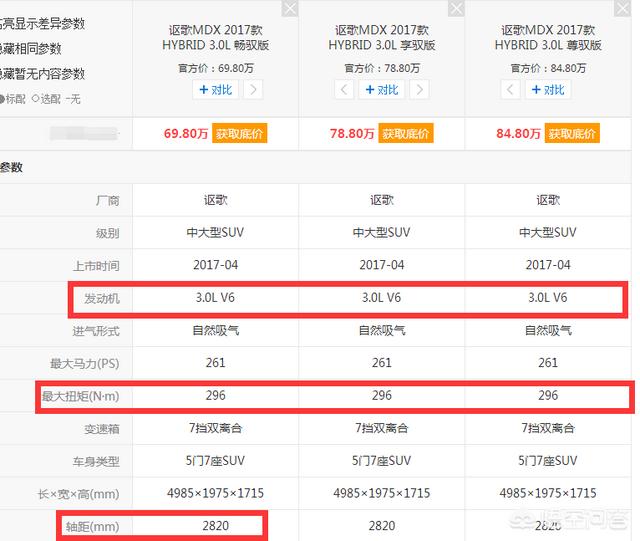Select the 变速箱 row label
Screen dimensions: 640x541
[x=102, y=429]
